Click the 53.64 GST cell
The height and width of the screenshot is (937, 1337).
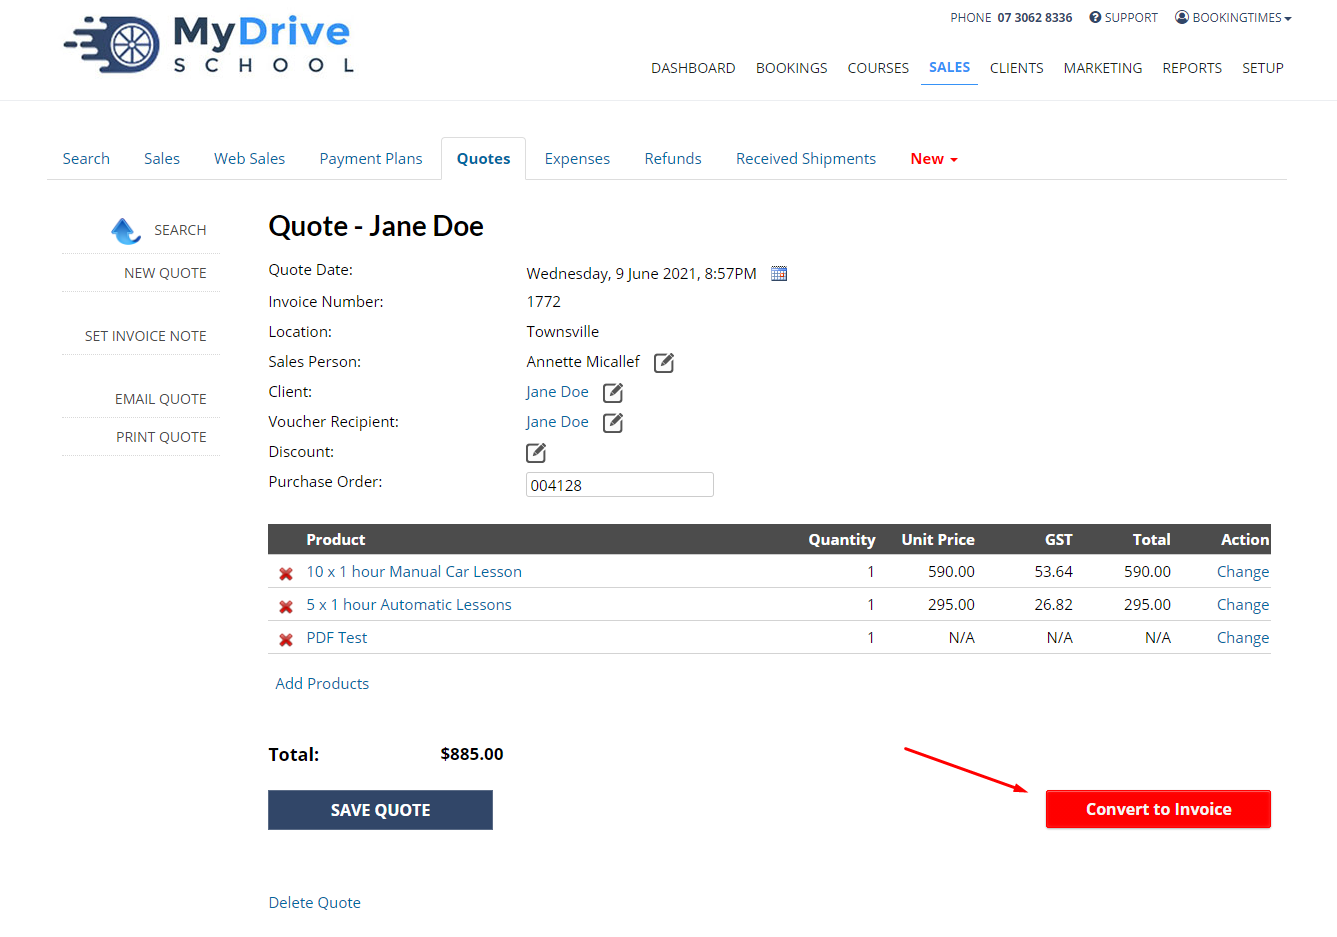click(x=1053, y=572)
